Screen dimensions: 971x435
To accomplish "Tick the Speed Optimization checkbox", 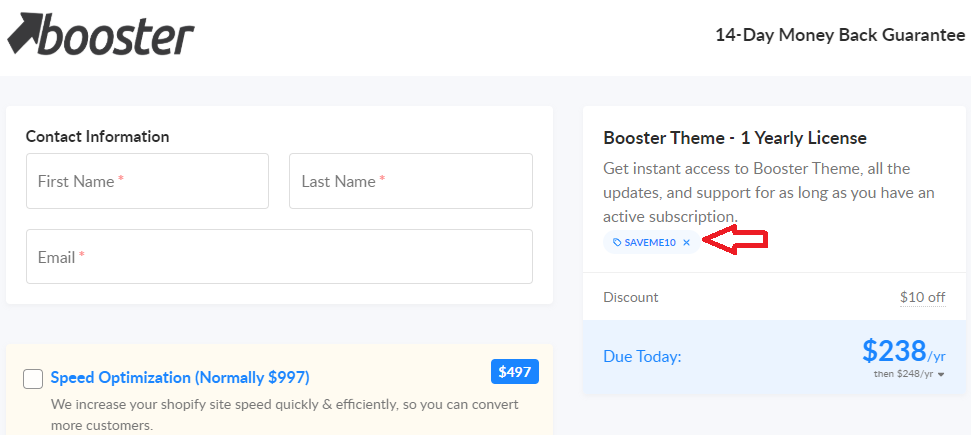I will (x=33, y=379).
